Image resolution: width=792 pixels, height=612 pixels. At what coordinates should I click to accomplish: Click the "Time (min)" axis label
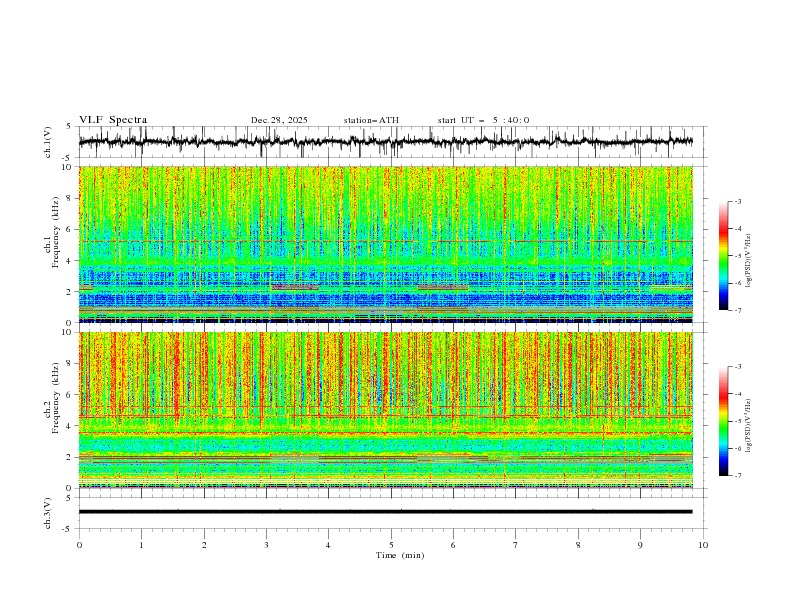(400, 555)
